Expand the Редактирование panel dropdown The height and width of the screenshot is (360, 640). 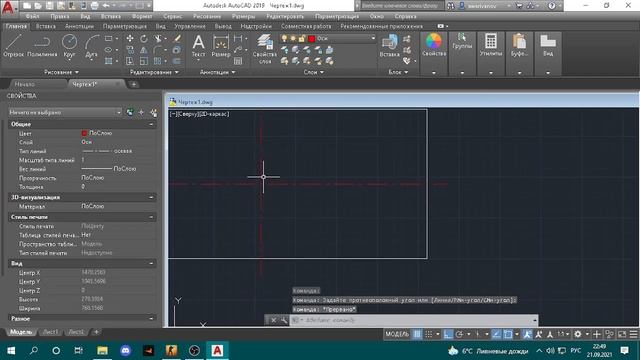pos(154,72)
